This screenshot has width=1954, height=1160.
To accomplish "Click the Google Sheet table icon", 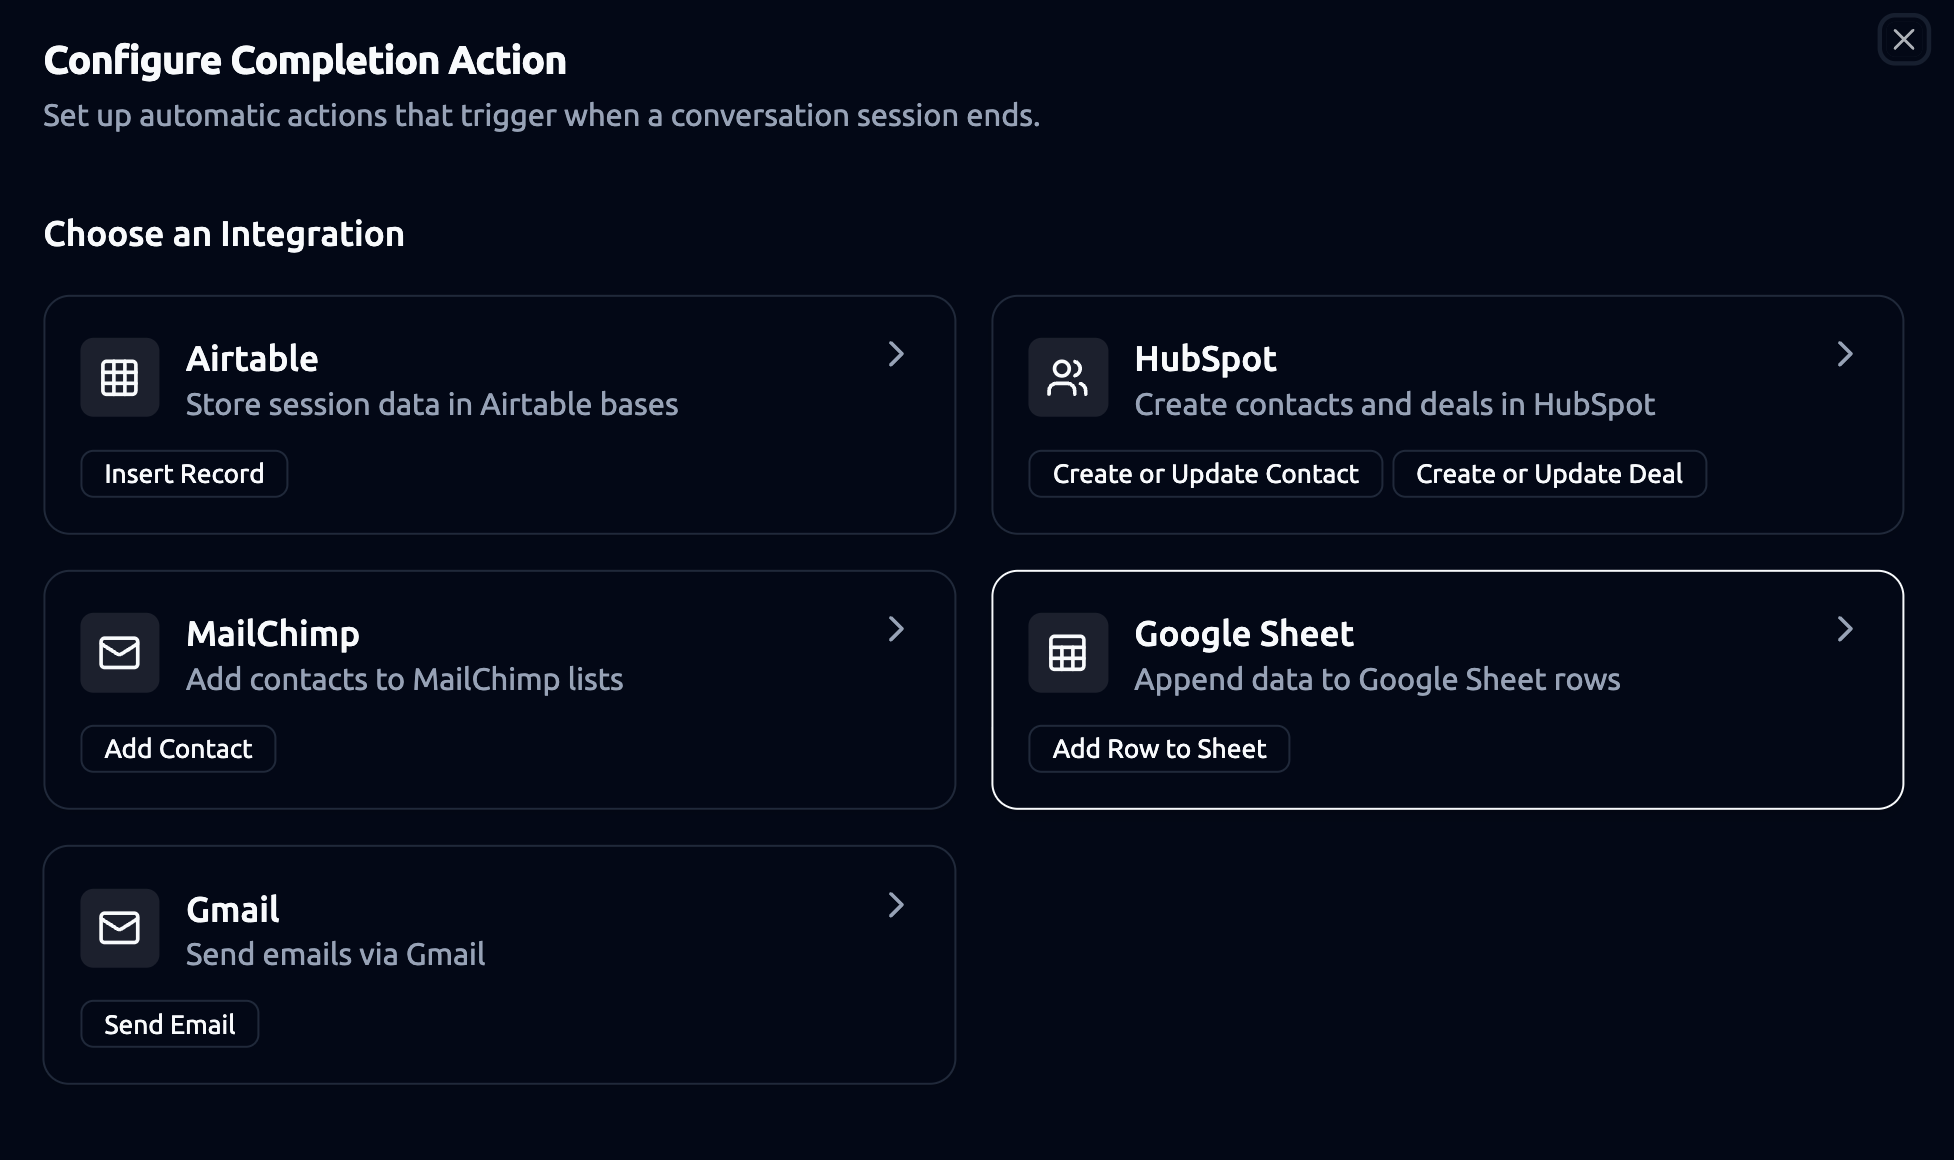I will (1067, 652).
